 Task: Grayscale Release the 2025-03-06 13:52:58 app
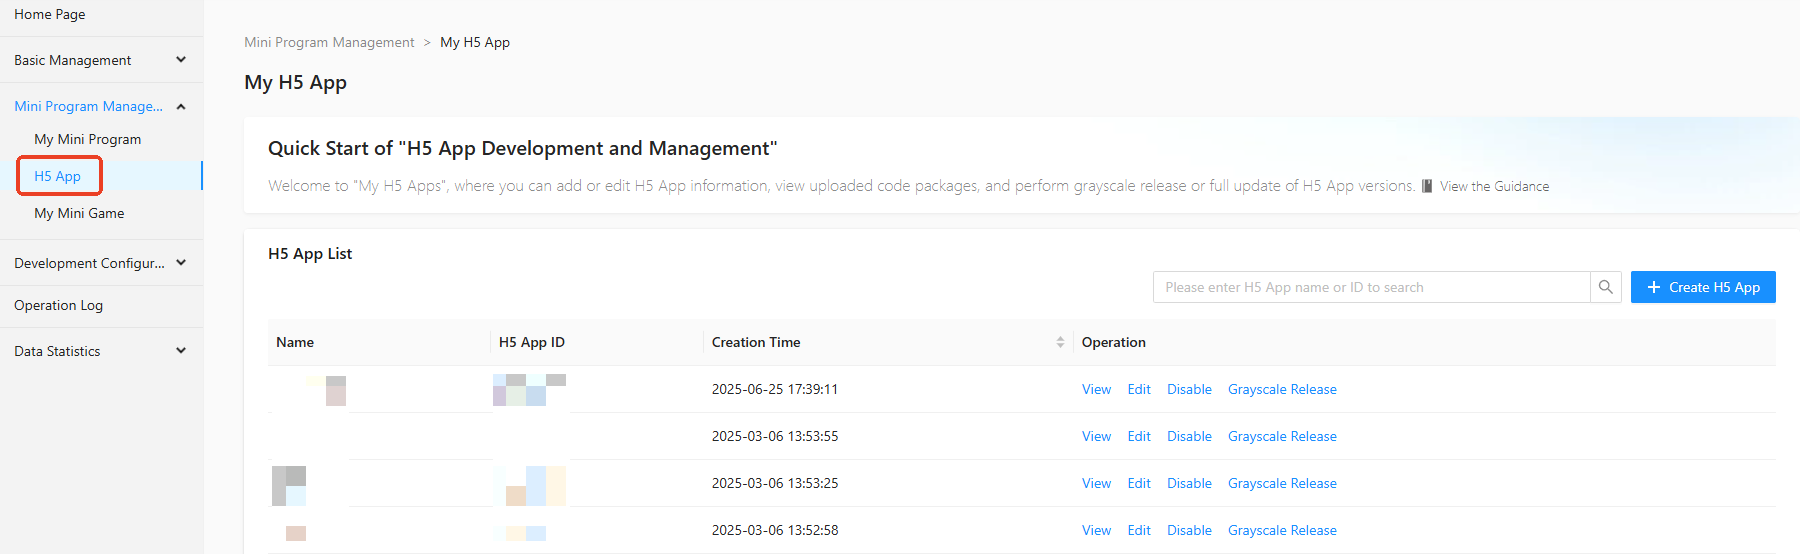[x=1282, y=530]
